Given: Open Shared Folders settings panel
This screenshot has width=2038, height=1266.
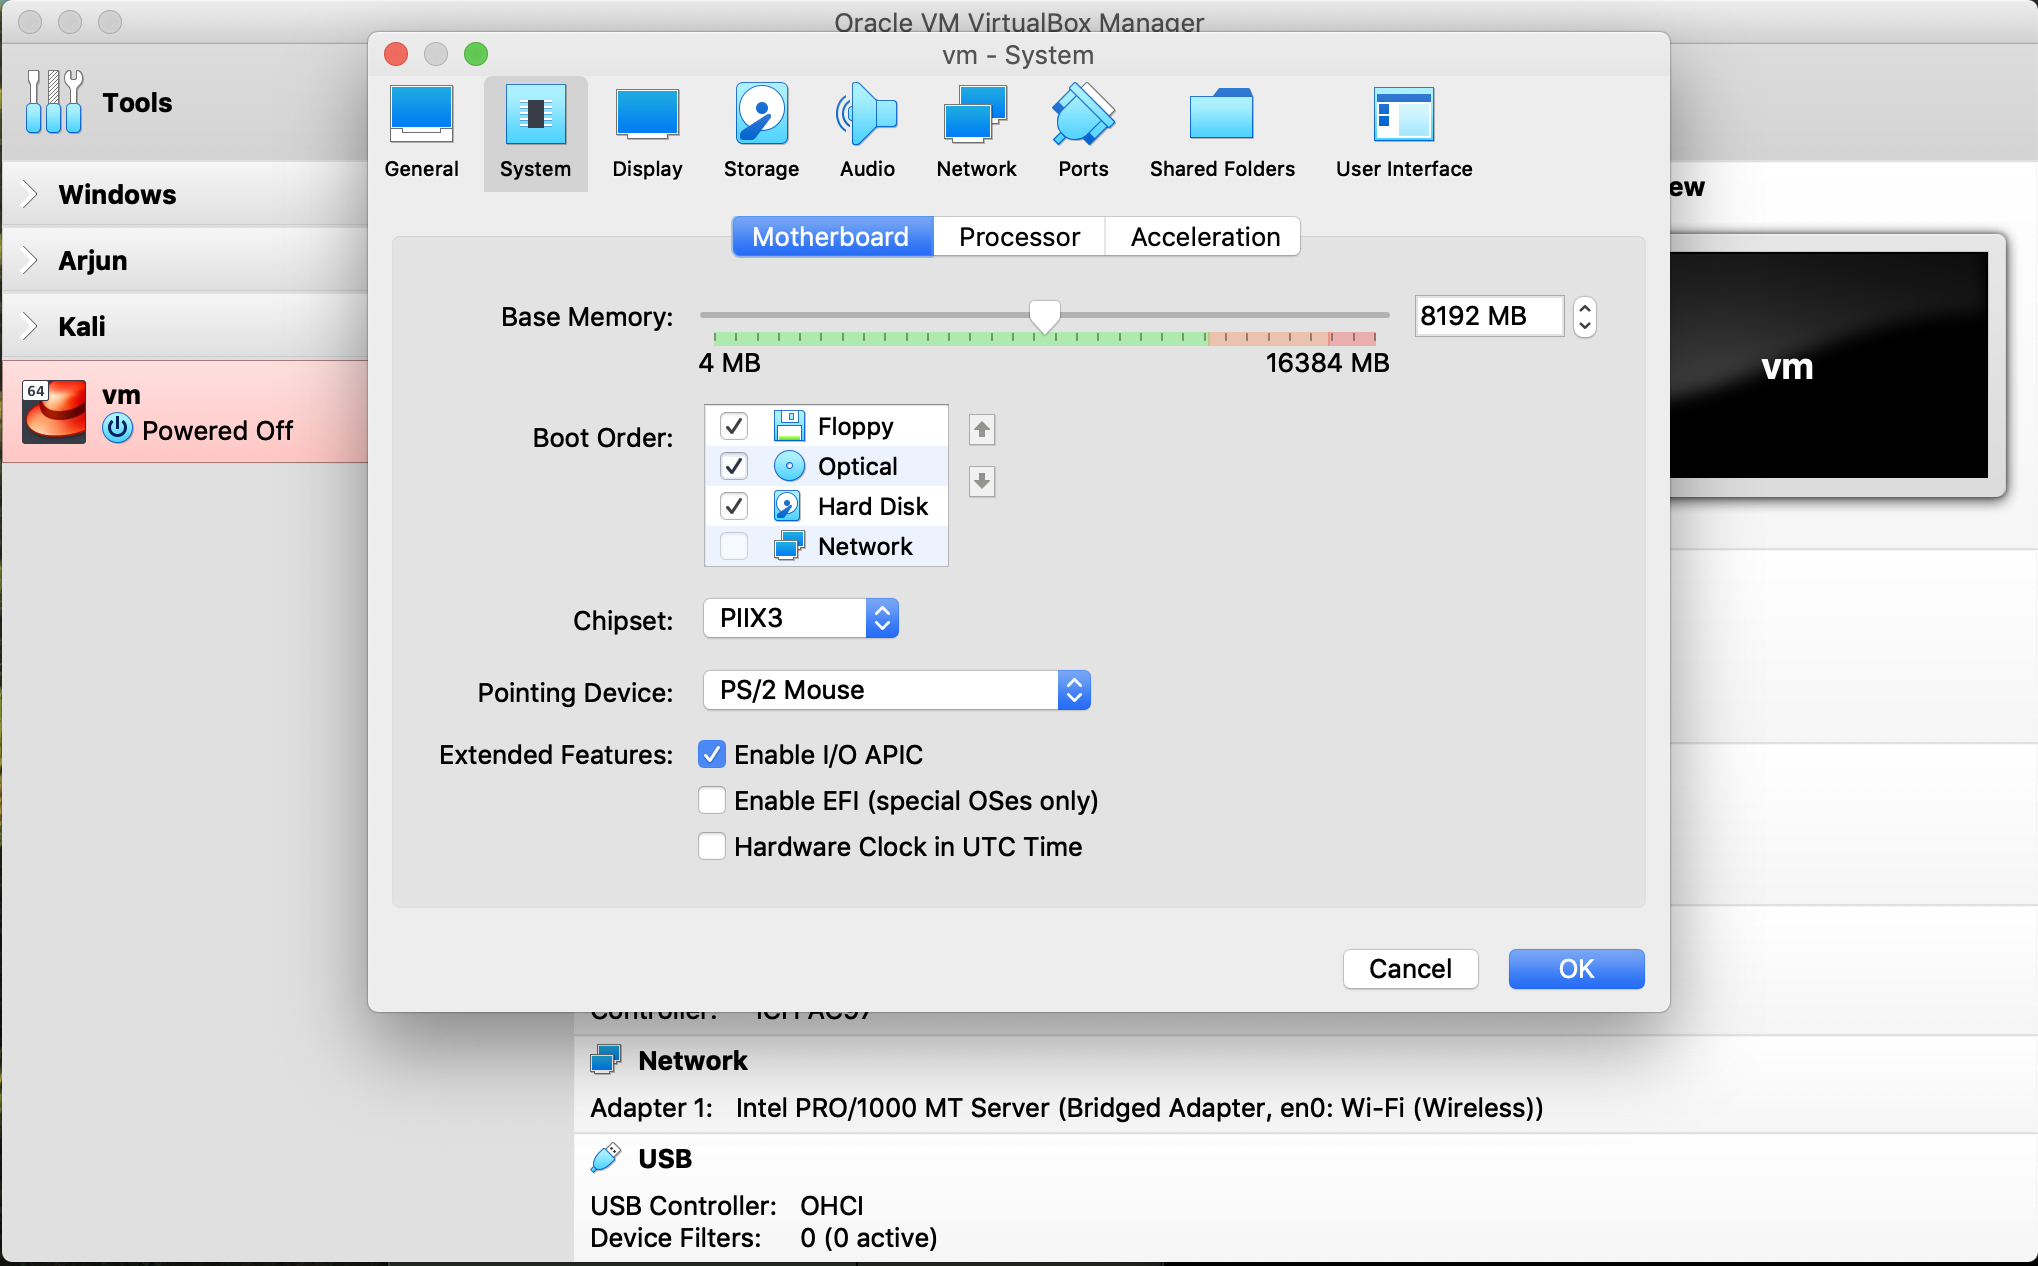Looking at the screenshot, I should [x=1220, y=131].
